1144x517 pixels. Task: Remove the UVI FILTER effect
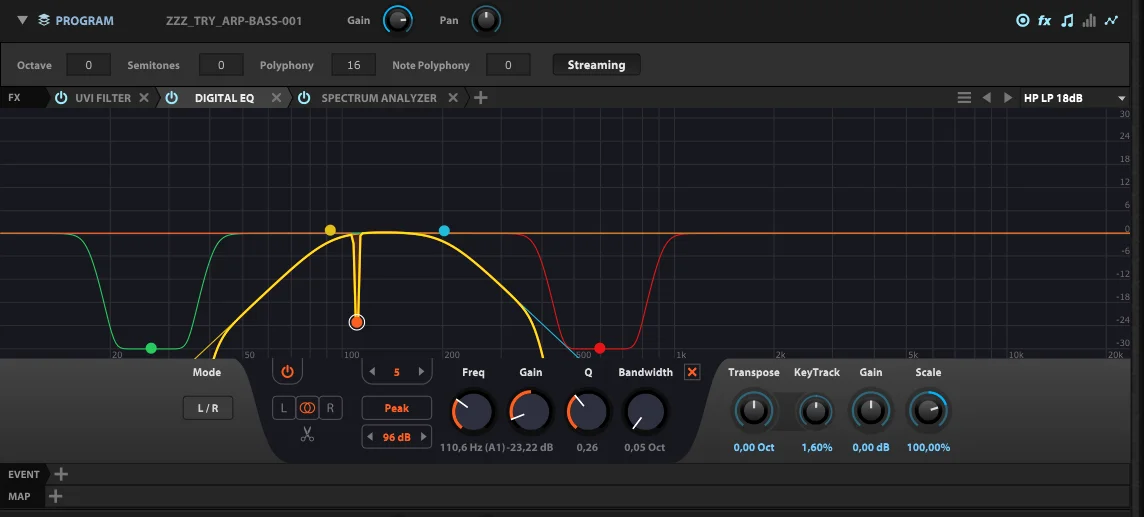144,98
